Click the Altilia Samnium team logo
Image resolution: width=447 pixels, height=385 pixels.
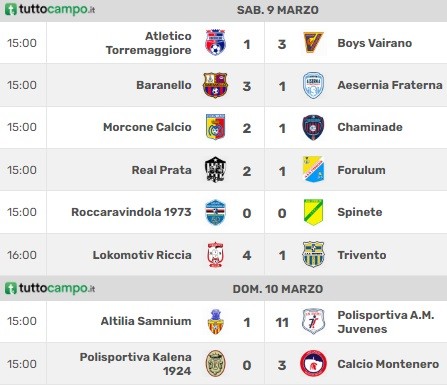pos(215,322)
